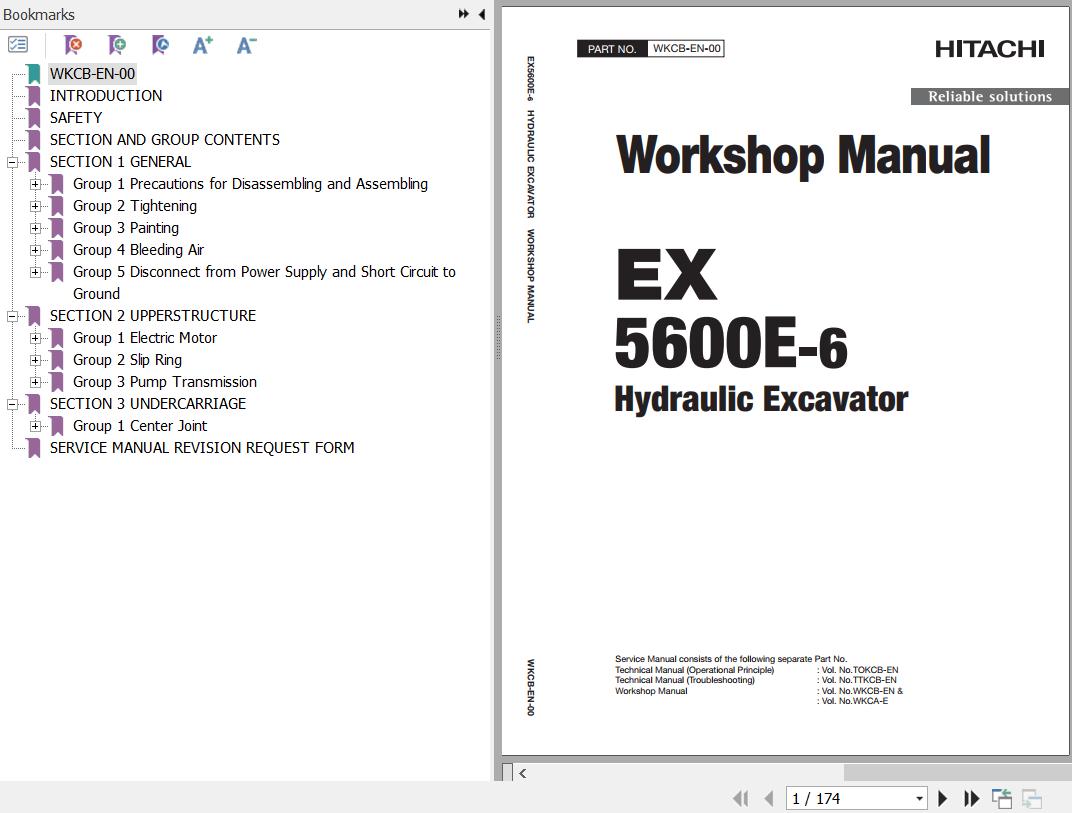This screenshot has height=813, width=1072.
Task: Expand Group 5 Disconnect from Power Supply
Action: 35,271
